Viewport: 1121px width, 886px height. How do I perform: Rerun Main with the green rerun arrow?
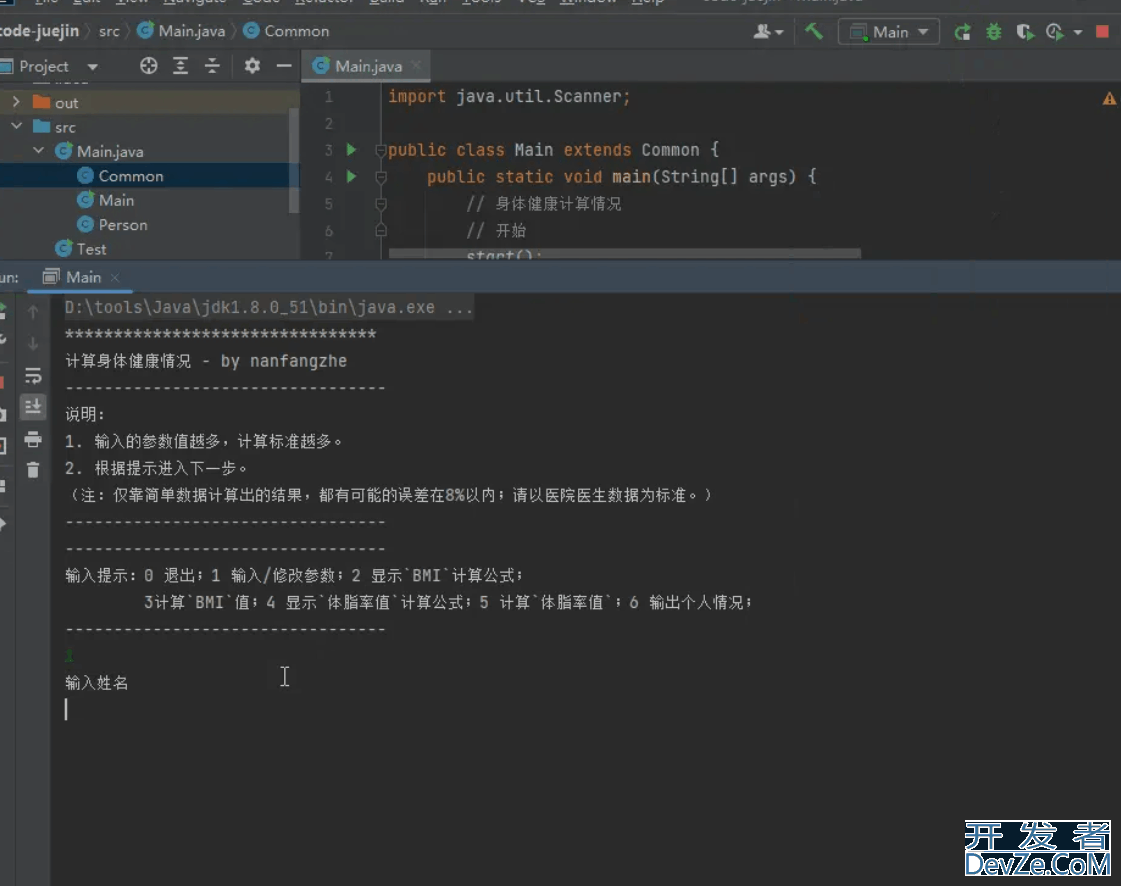point(962,32)
